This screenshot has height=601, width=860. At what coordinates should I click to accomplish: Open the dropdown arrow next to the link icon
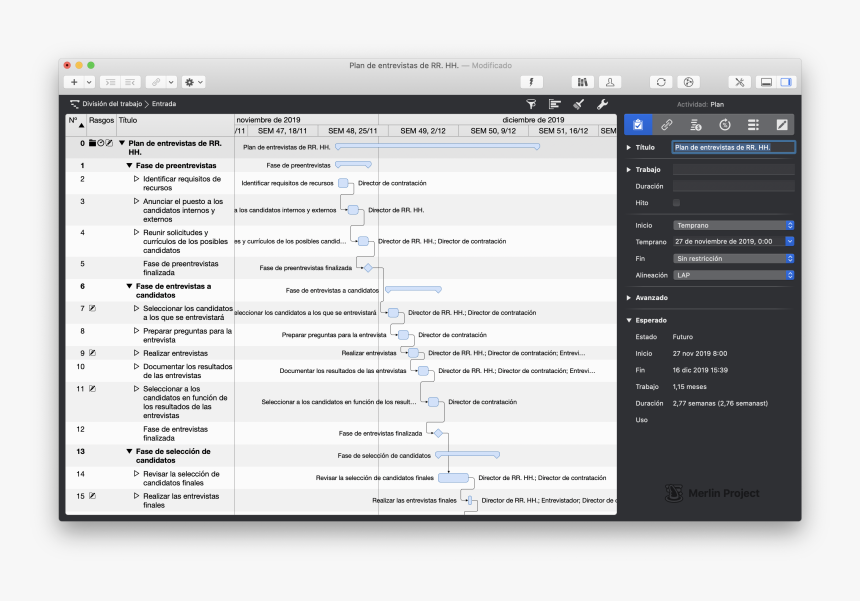tap(171, 82)
